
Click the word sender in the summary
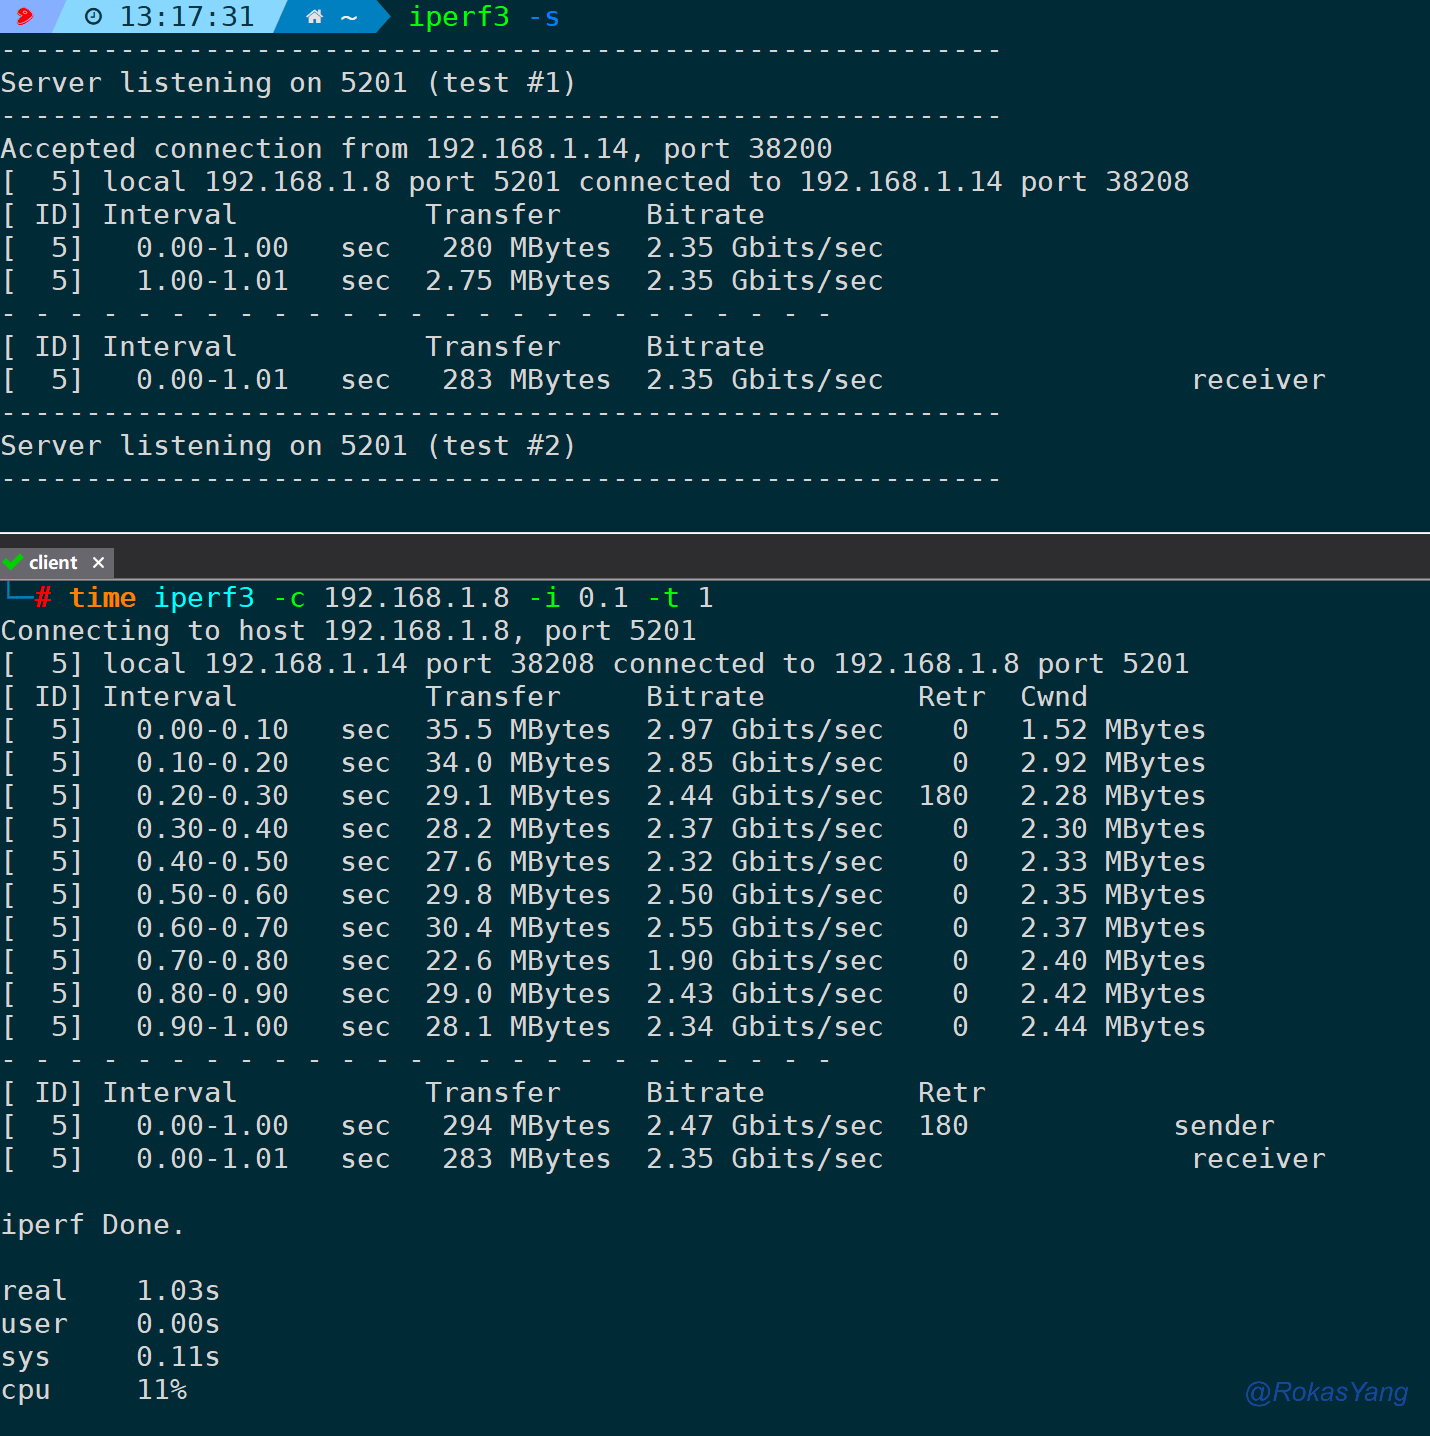click(1224, 1126)
